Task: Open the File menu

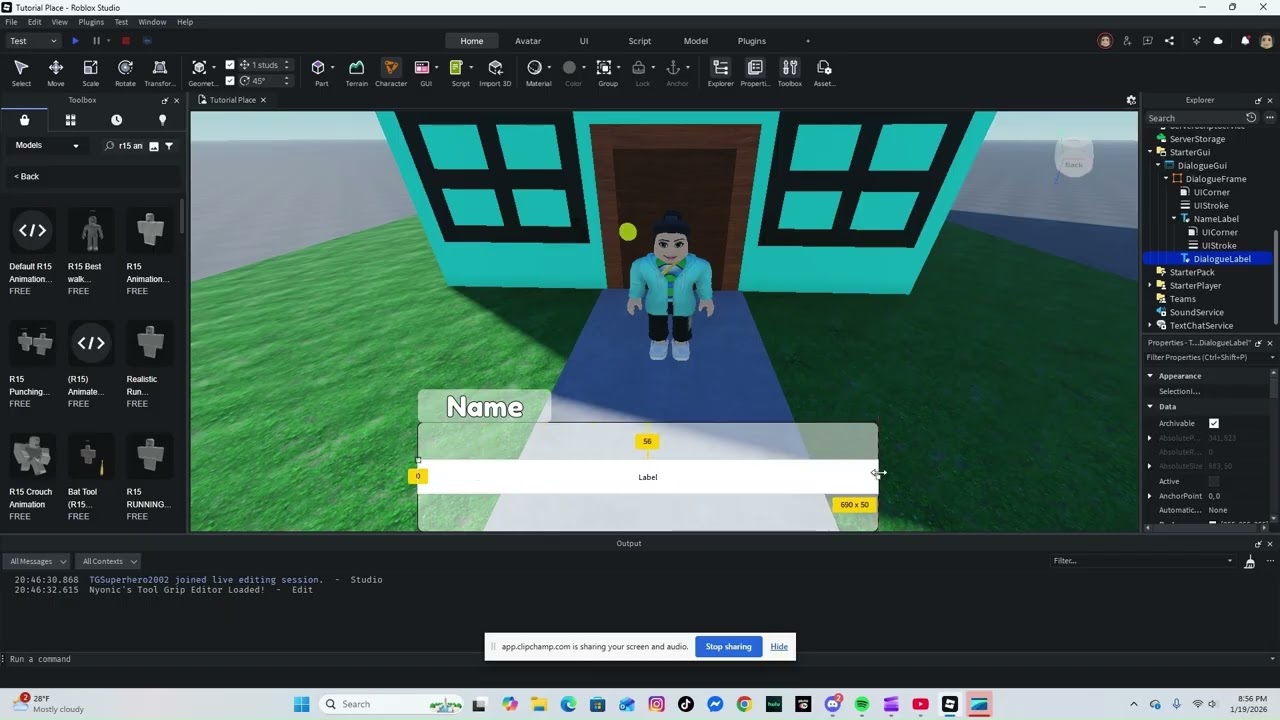Action: pos(12,22)
